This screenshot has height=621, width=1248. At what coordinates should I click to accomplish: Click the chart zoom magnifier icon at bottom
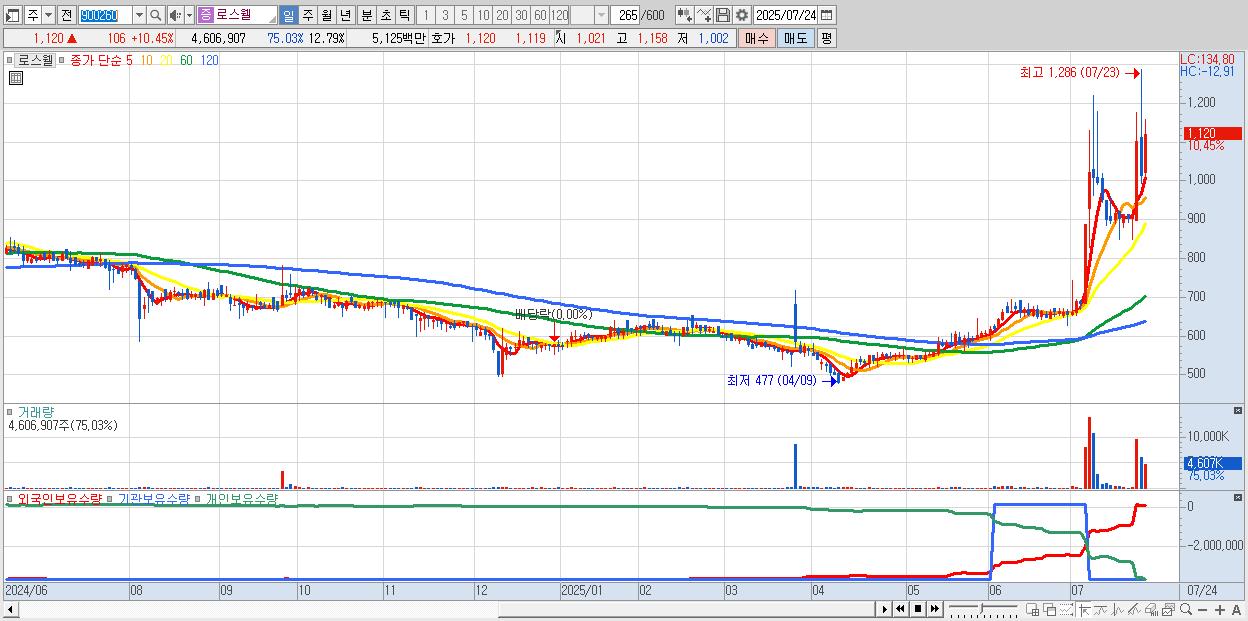1186,609
